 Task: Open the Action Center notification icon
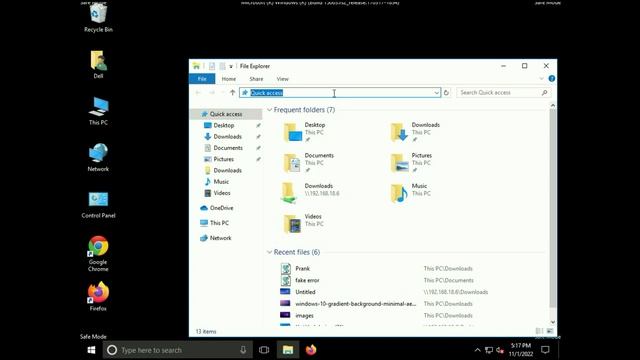[545, 350]
